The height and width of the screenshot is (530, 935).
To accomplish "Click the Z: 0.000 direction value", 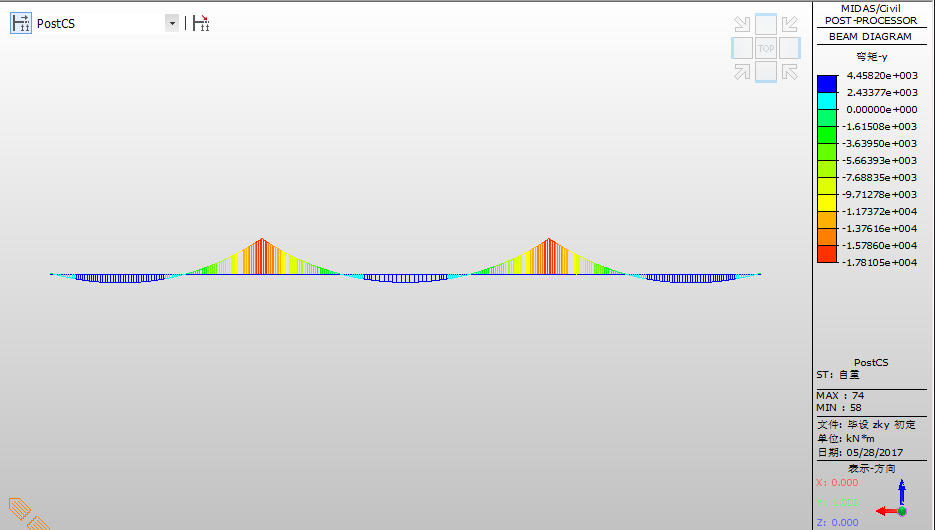I will point(837,522).
